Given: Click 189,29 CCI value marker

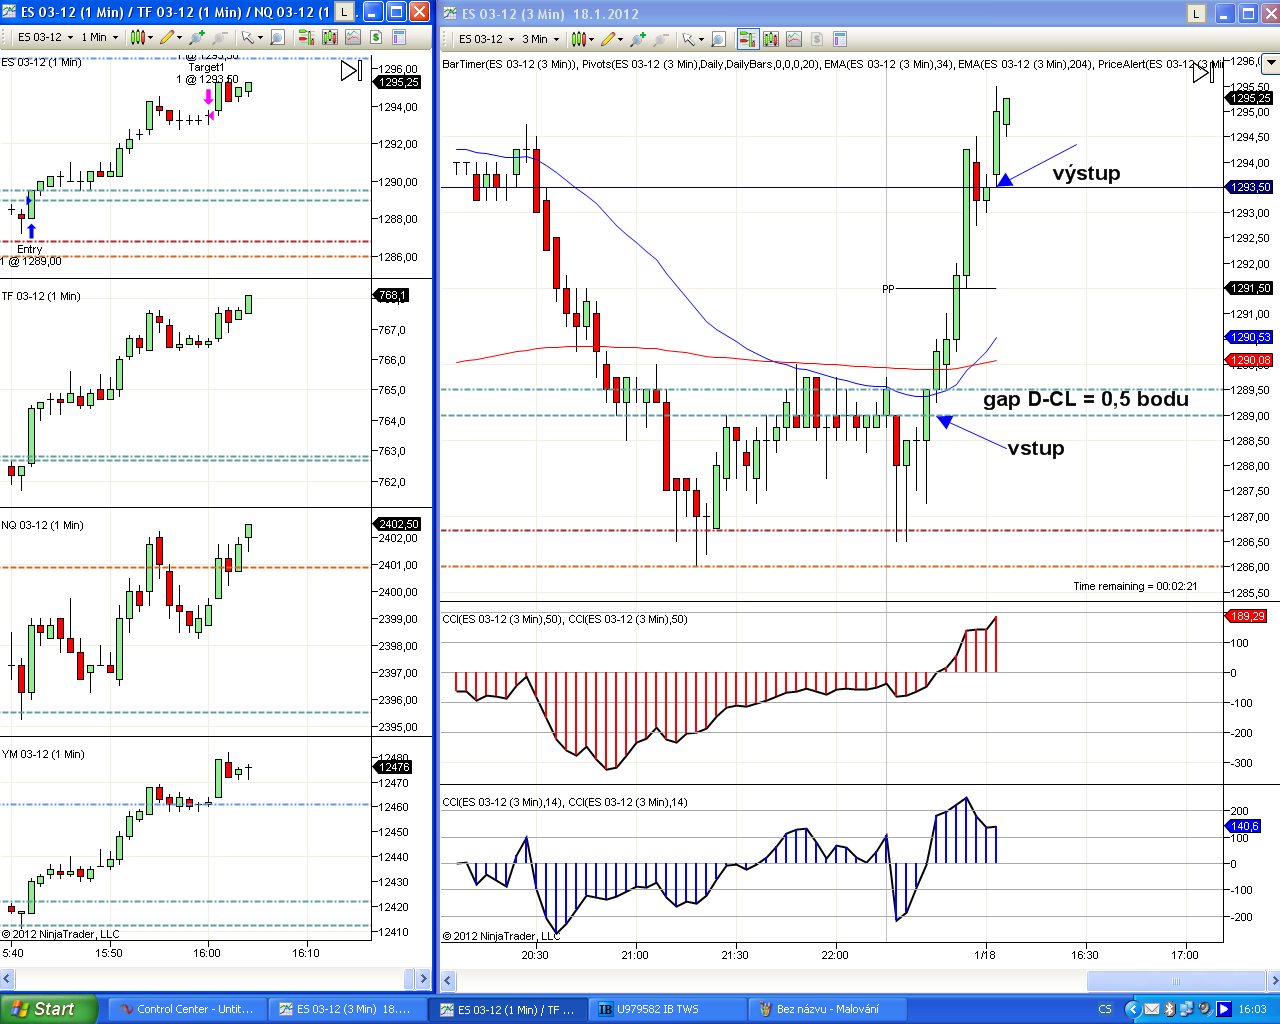Looking at the screenshot, I should click(x=1247, y=616).
